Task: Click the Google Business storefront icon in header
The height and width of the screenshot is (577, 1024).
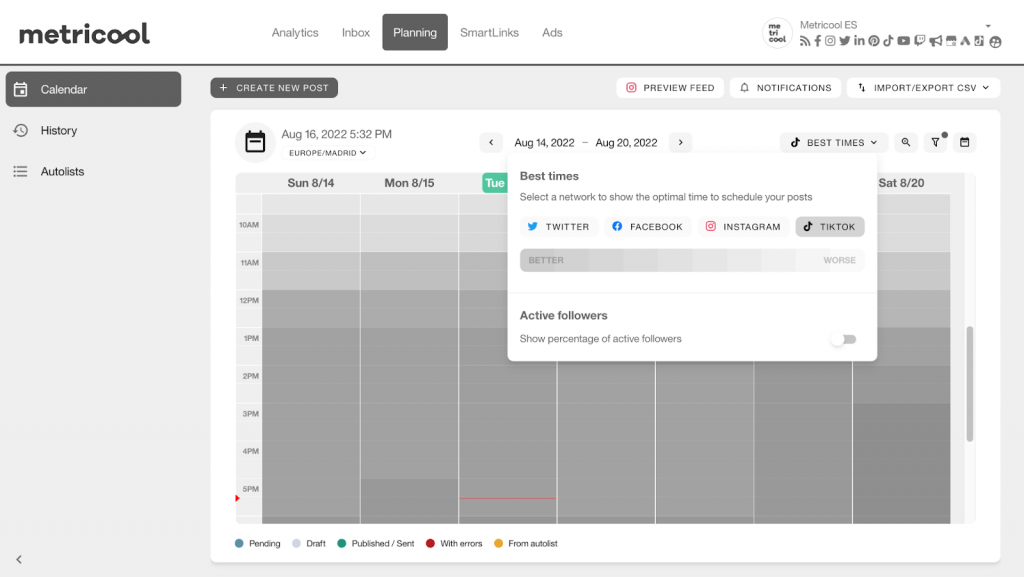Action: click(951, 41)
